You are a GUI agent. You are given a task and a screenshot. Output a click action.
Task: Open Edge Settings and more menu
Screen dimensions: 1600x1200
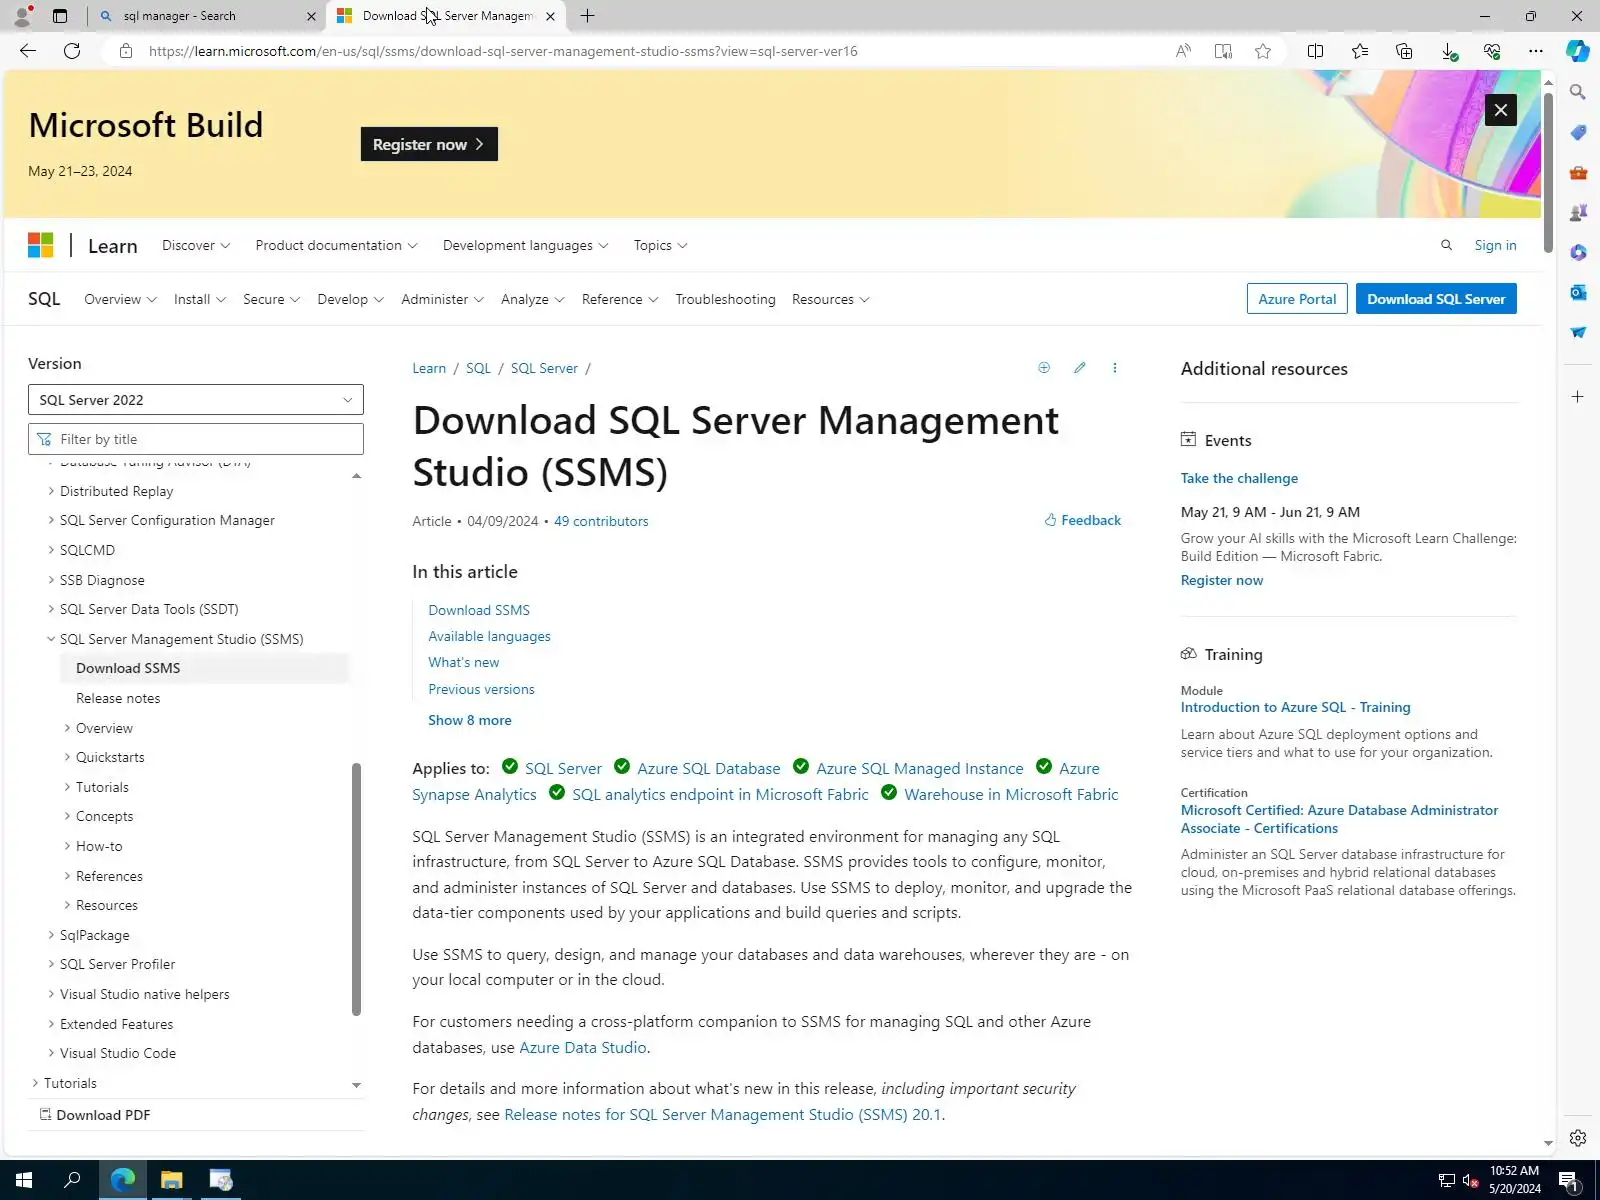pyautogui.click(x=1536, y=51)
